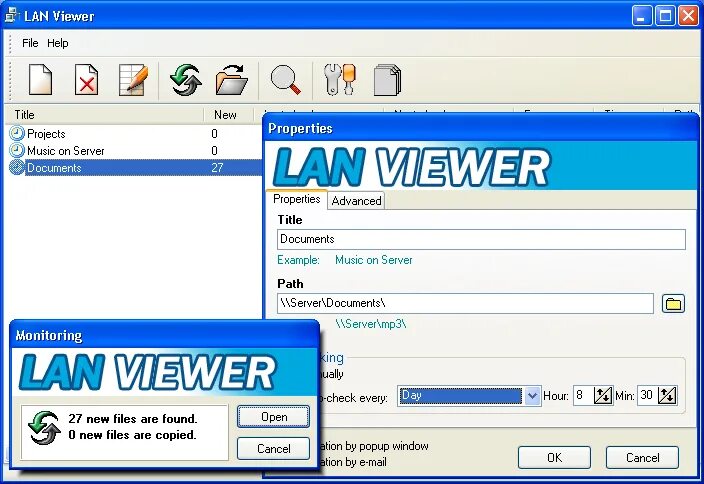
Task: Click the magnifying glass search icon
Action: pos(286,79)
